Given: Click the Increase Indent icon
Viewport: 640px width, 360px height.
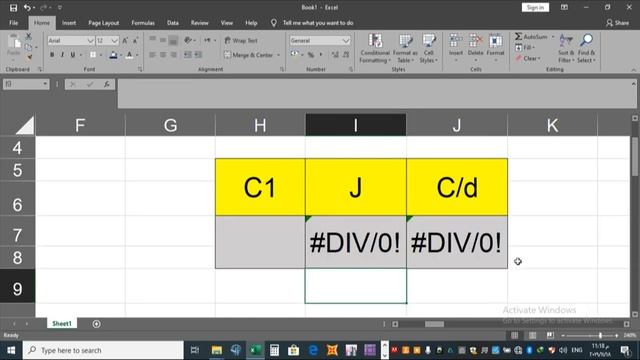Looking at the screenshot, I should pos(198,55).
